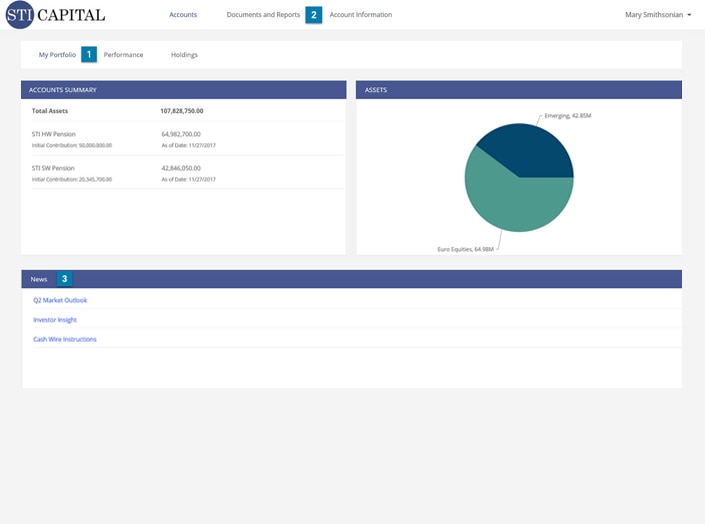Click the STI SW Pension account name
This screenshot has width=705, height=524.
[x=53, y=168]
